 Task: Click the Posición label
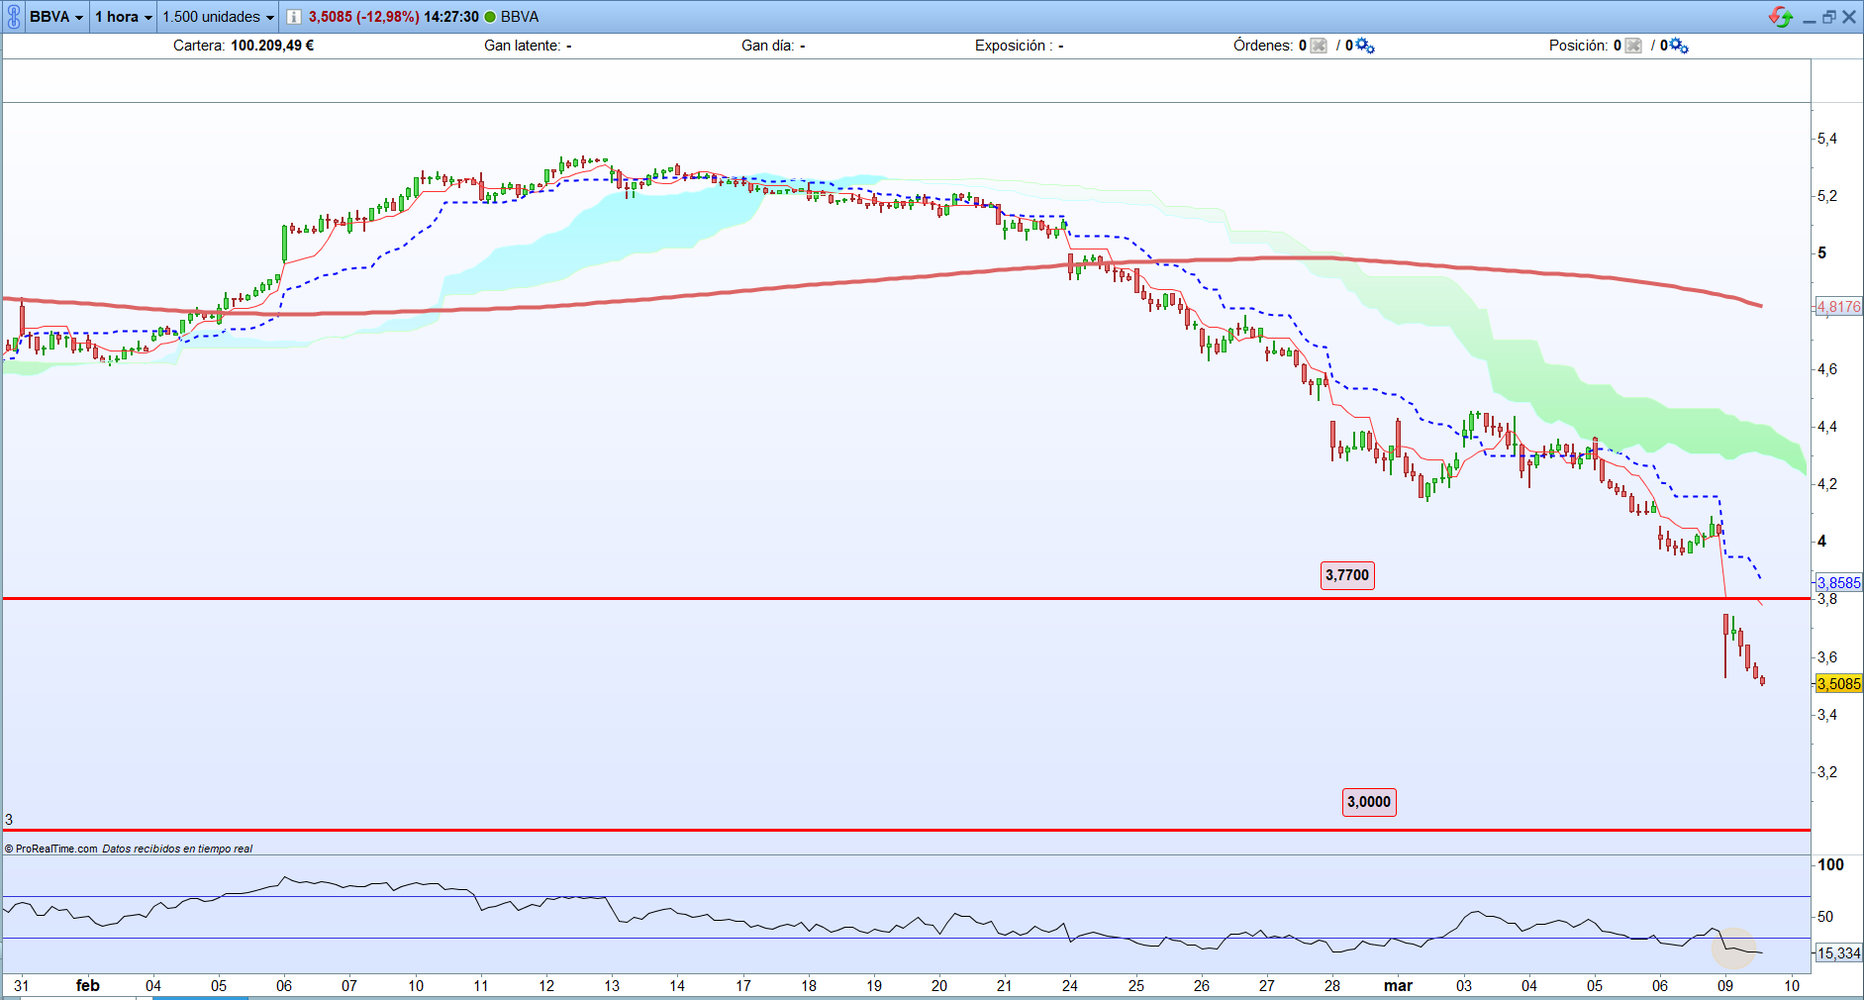1578,46
